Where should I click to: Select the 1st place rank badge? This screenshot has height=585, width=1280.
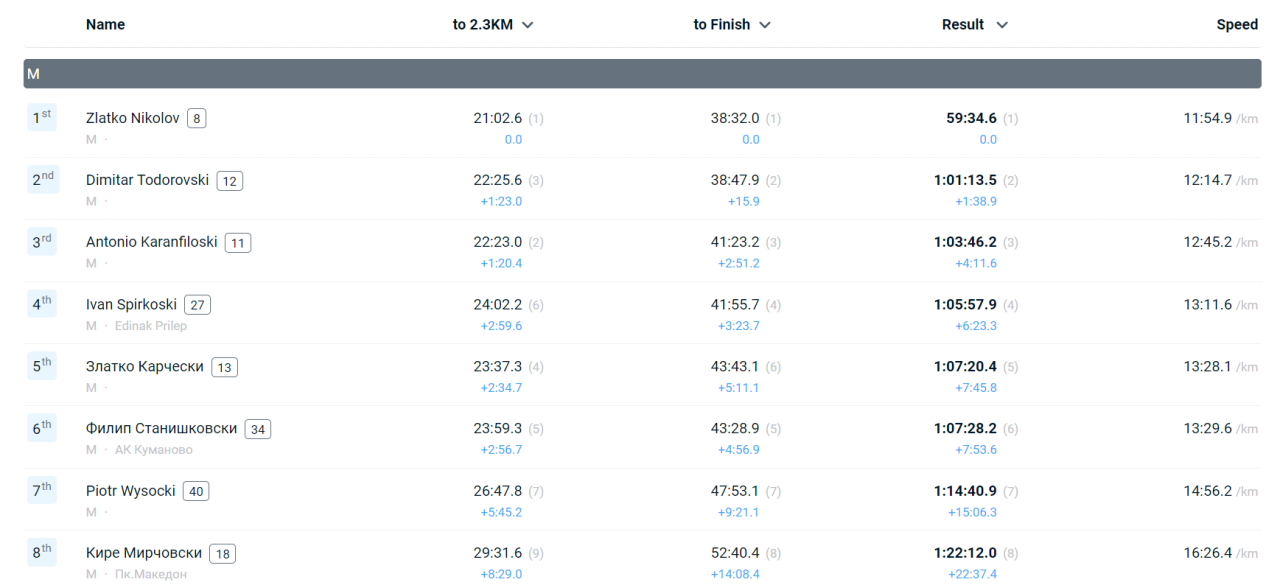tap(42, 117)
